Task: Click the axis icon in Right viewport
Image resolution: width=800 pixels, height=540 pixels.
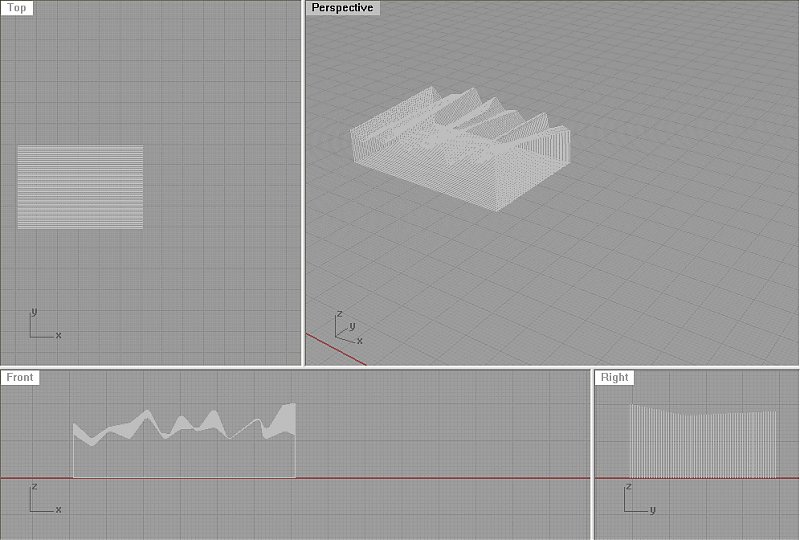Action: click(639, 498)
